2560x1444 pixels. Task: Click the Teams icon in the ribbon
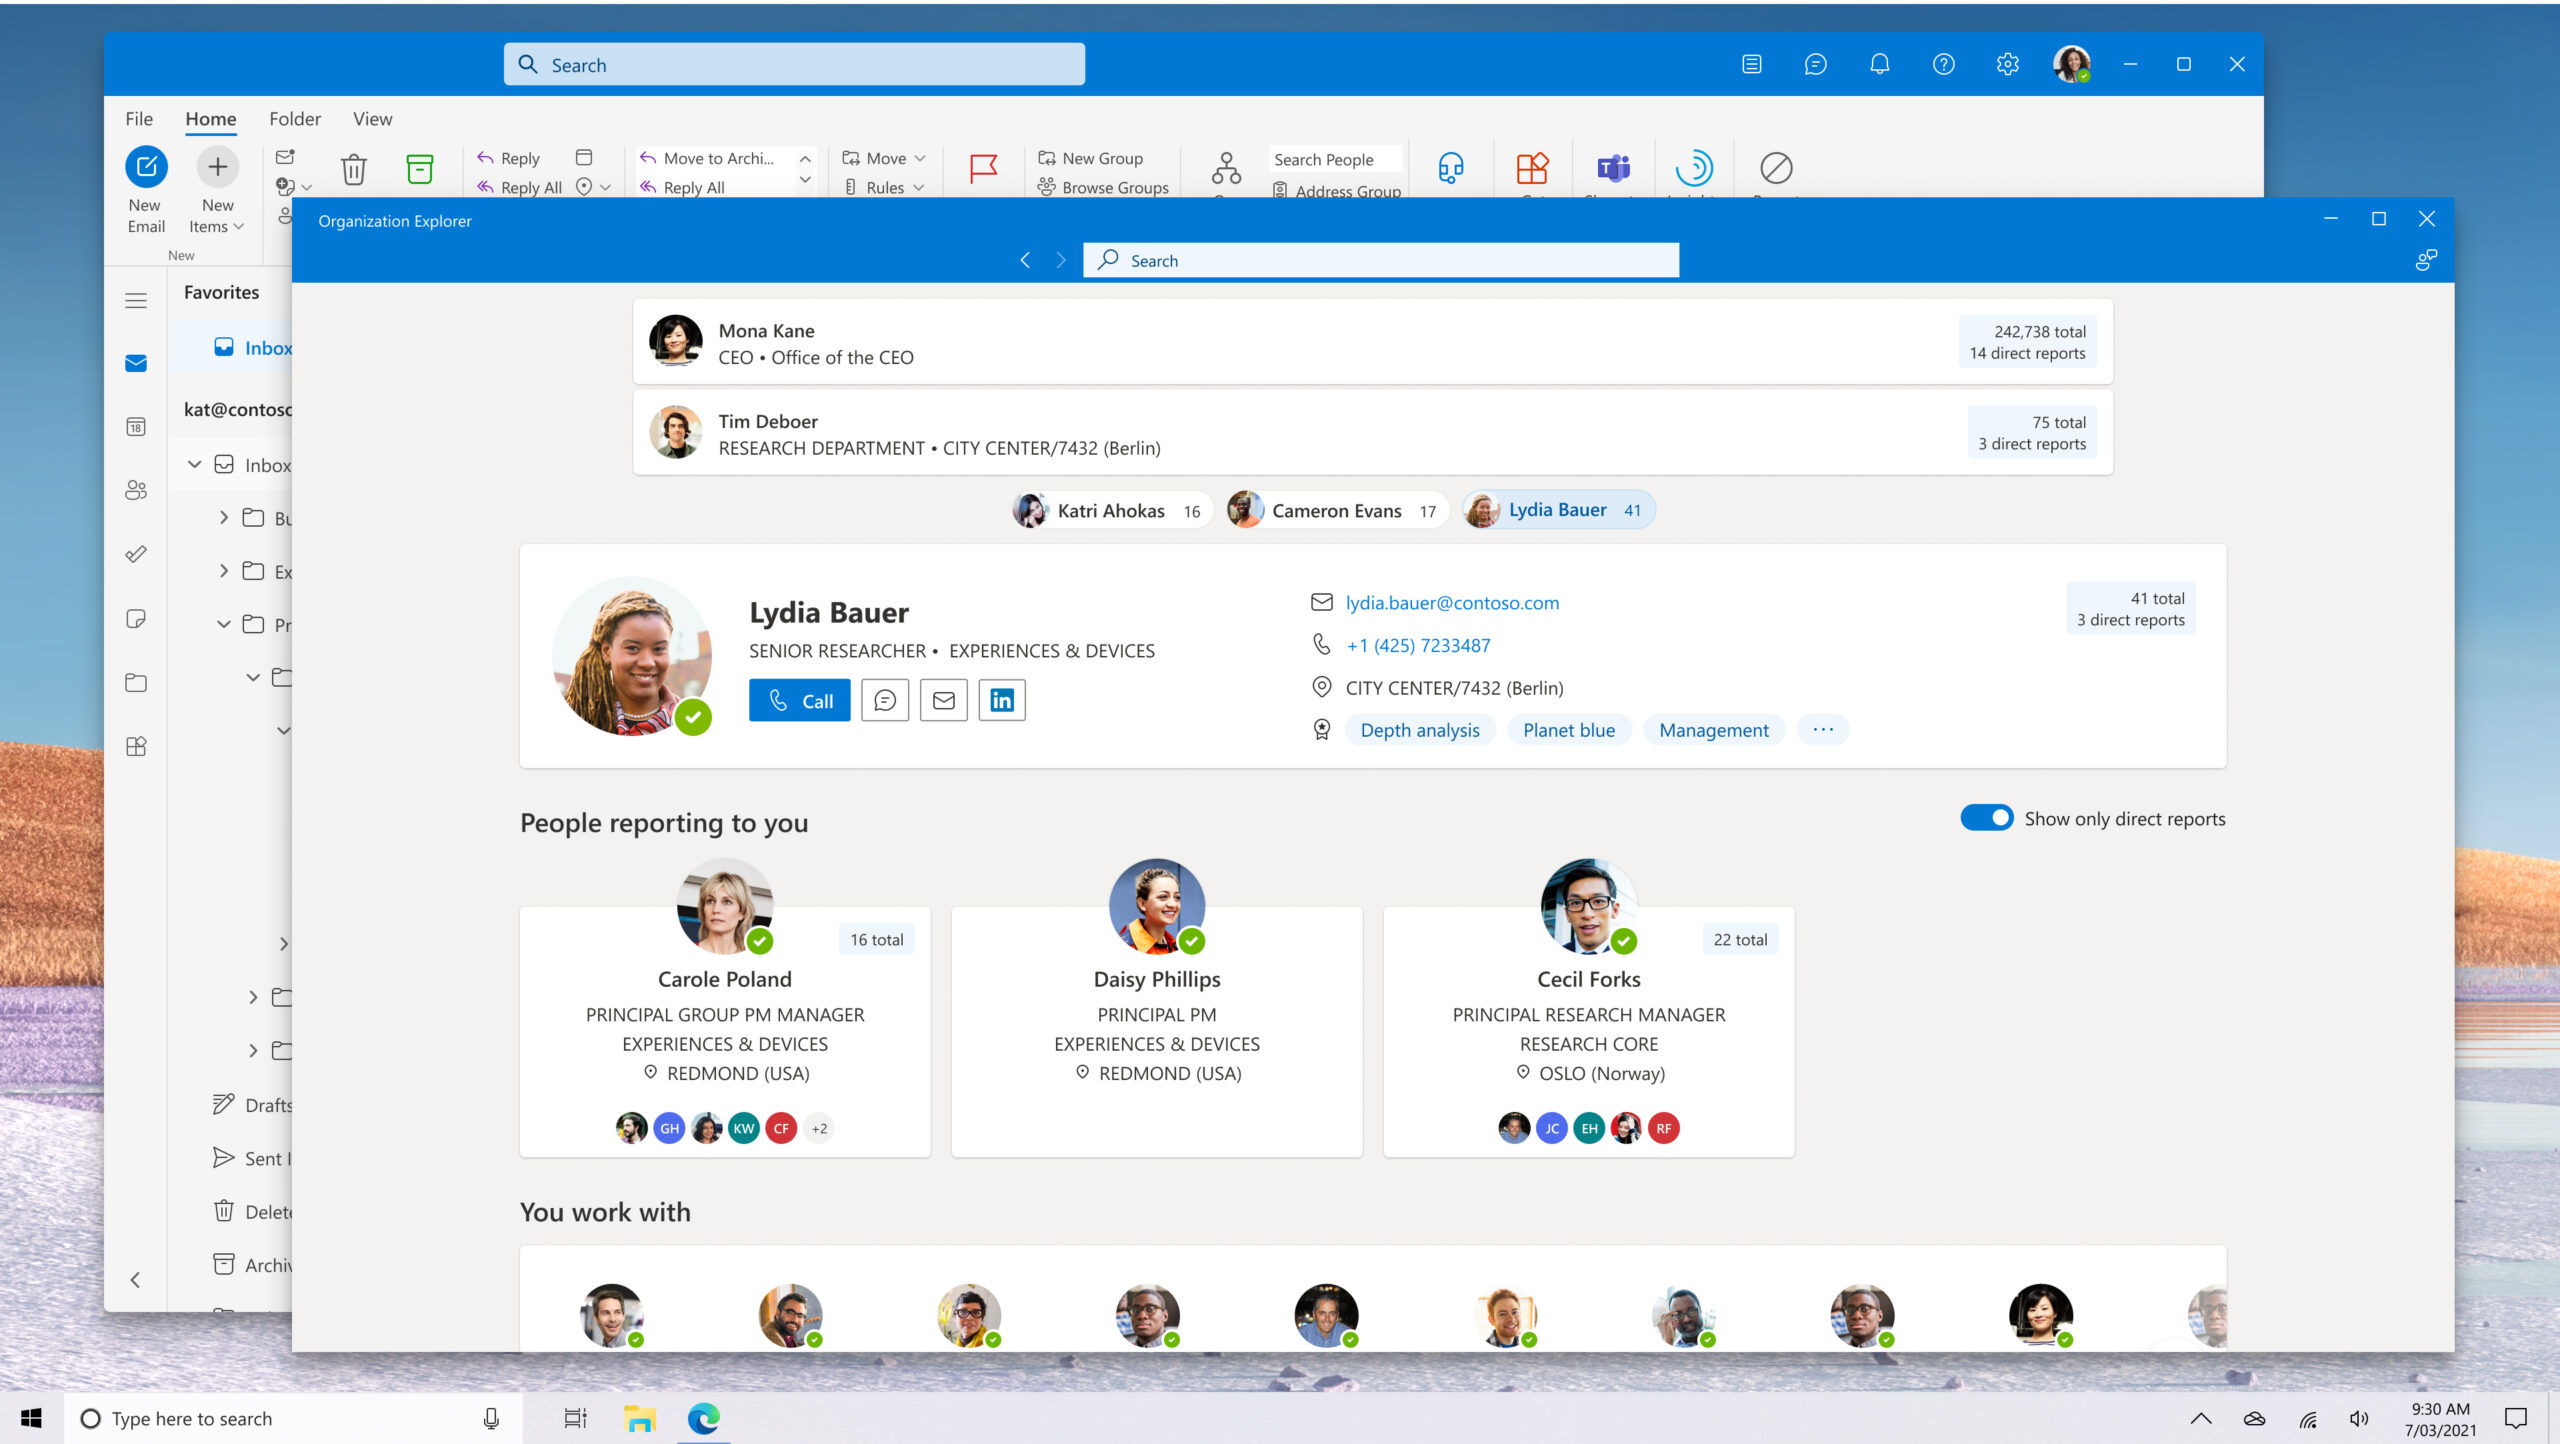click(x=1612, y=165)
